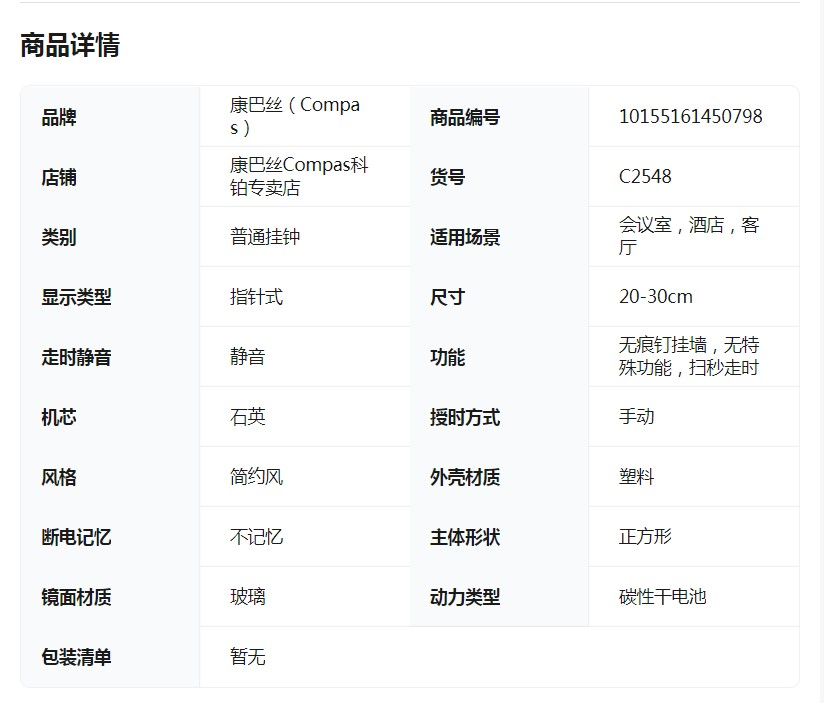Viewport: 824px width, 703px height.
Task: Click the 普通挂钟 category value
Action: click(264, 237)
